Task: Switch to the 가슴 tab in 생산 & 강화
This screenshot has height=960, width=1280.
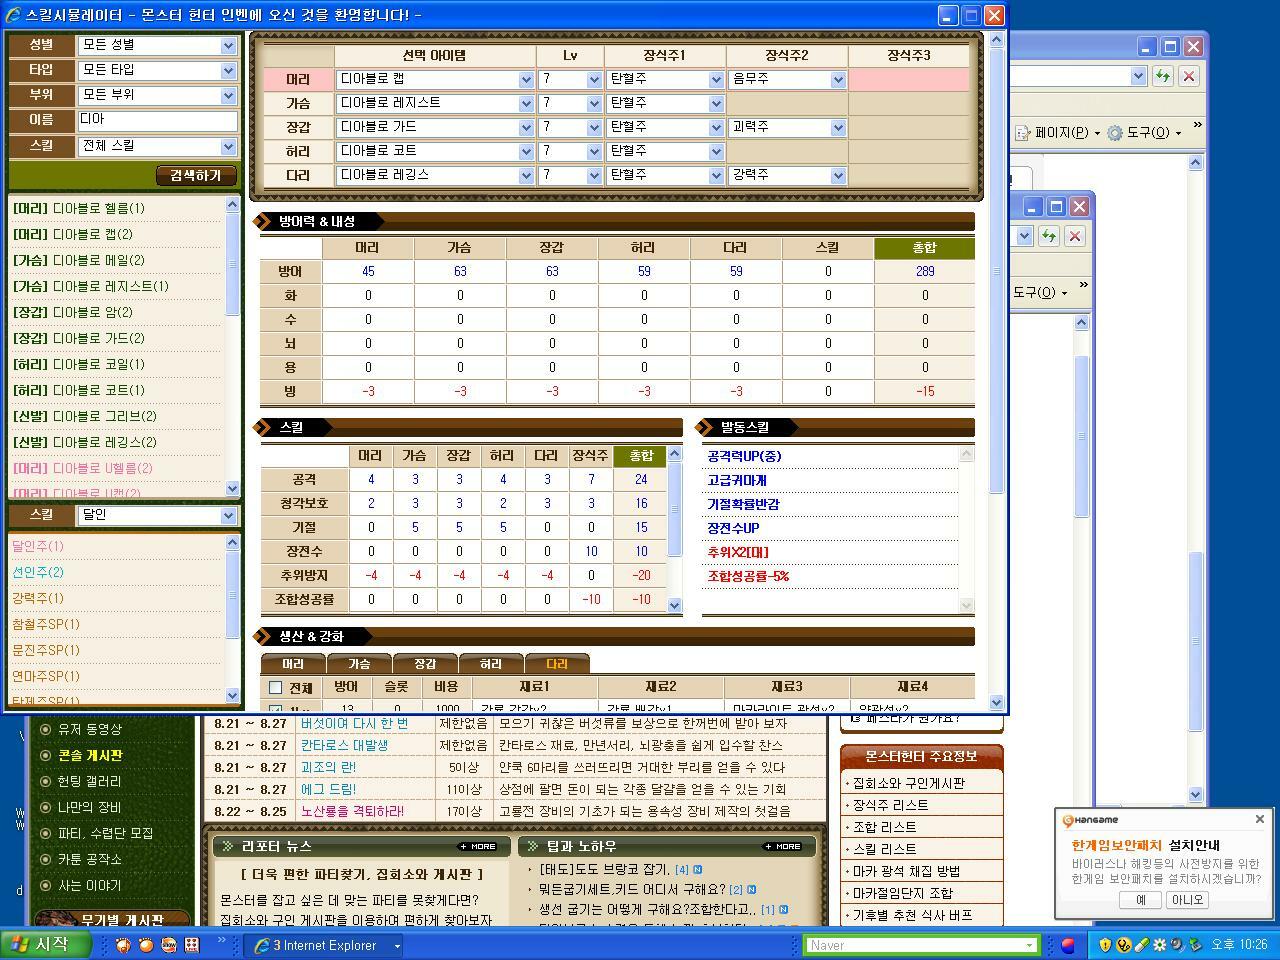Action: click(x=360, y=663)
